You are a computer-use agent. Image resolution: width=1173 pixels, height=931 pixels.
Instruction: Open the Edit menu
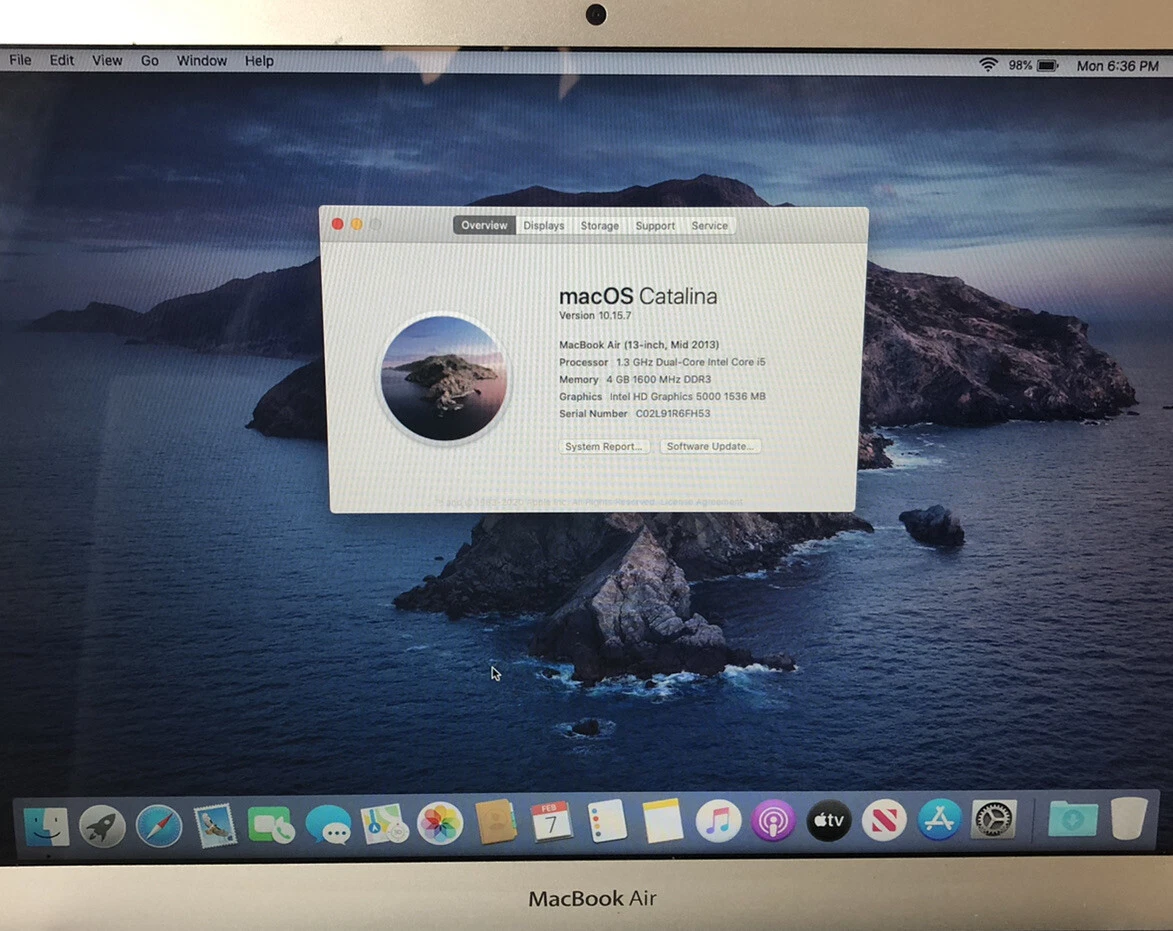click(x=61, y=60)
